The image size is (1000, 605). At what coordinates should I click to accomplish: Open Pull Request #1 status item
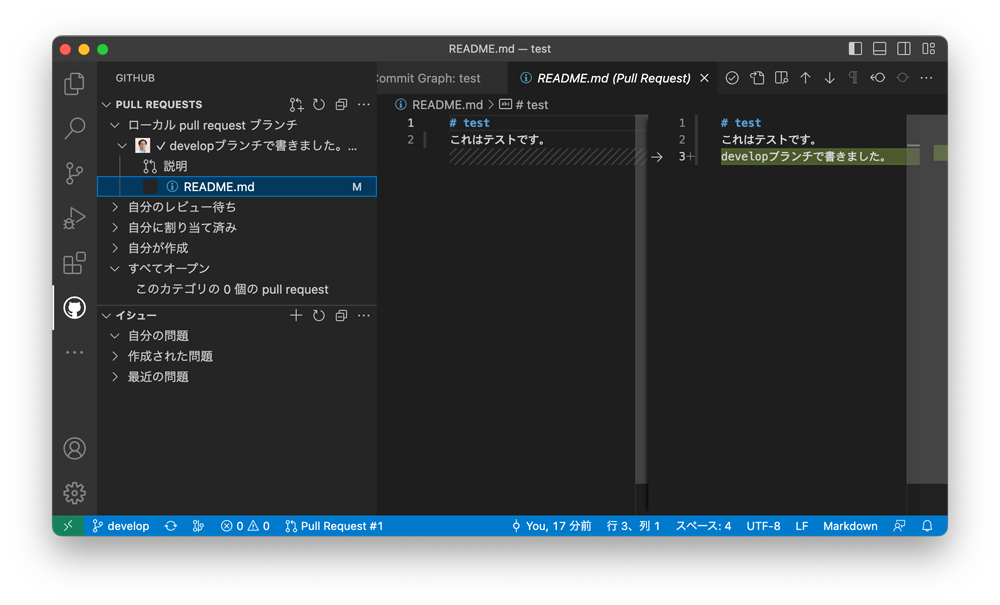(334, 526)
